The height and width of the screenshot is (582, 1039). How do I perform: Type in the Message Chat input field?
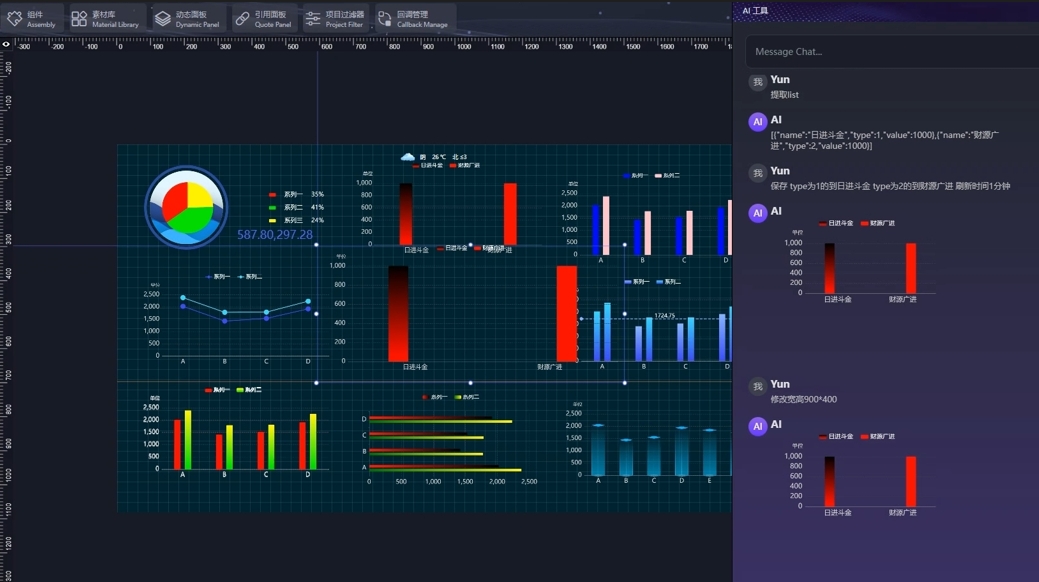890,52
